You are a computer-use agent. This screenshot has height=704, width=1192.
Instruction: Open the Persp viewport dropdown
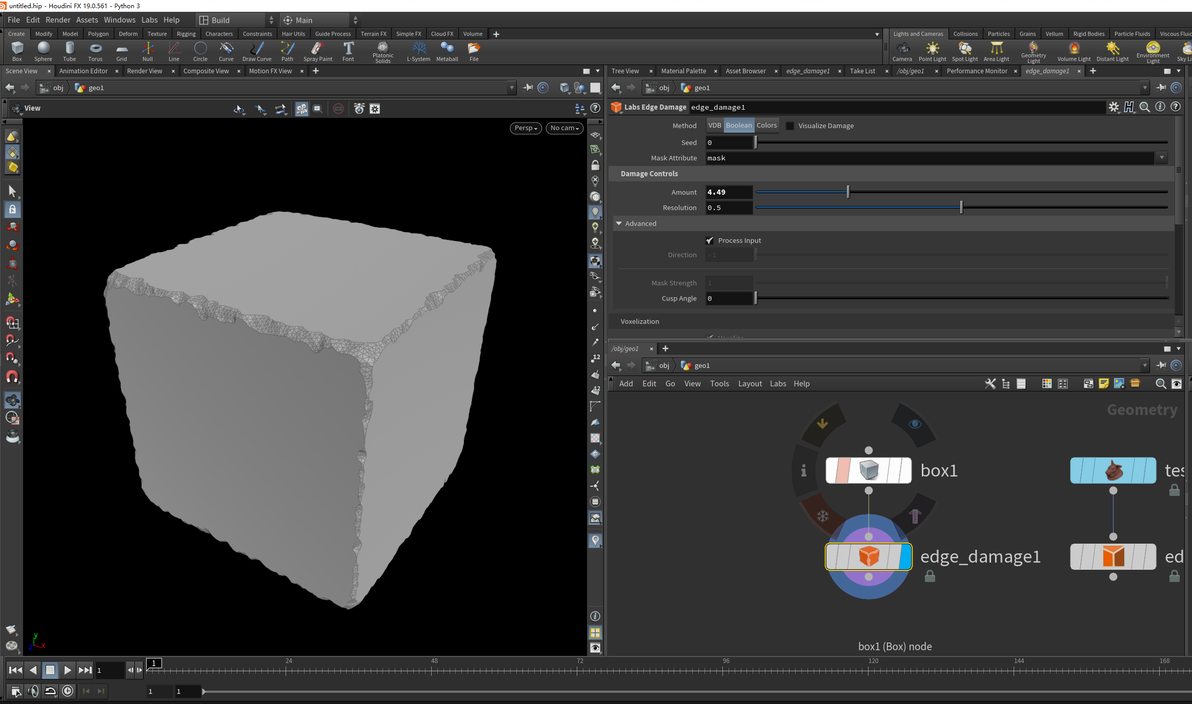(525, 128)
